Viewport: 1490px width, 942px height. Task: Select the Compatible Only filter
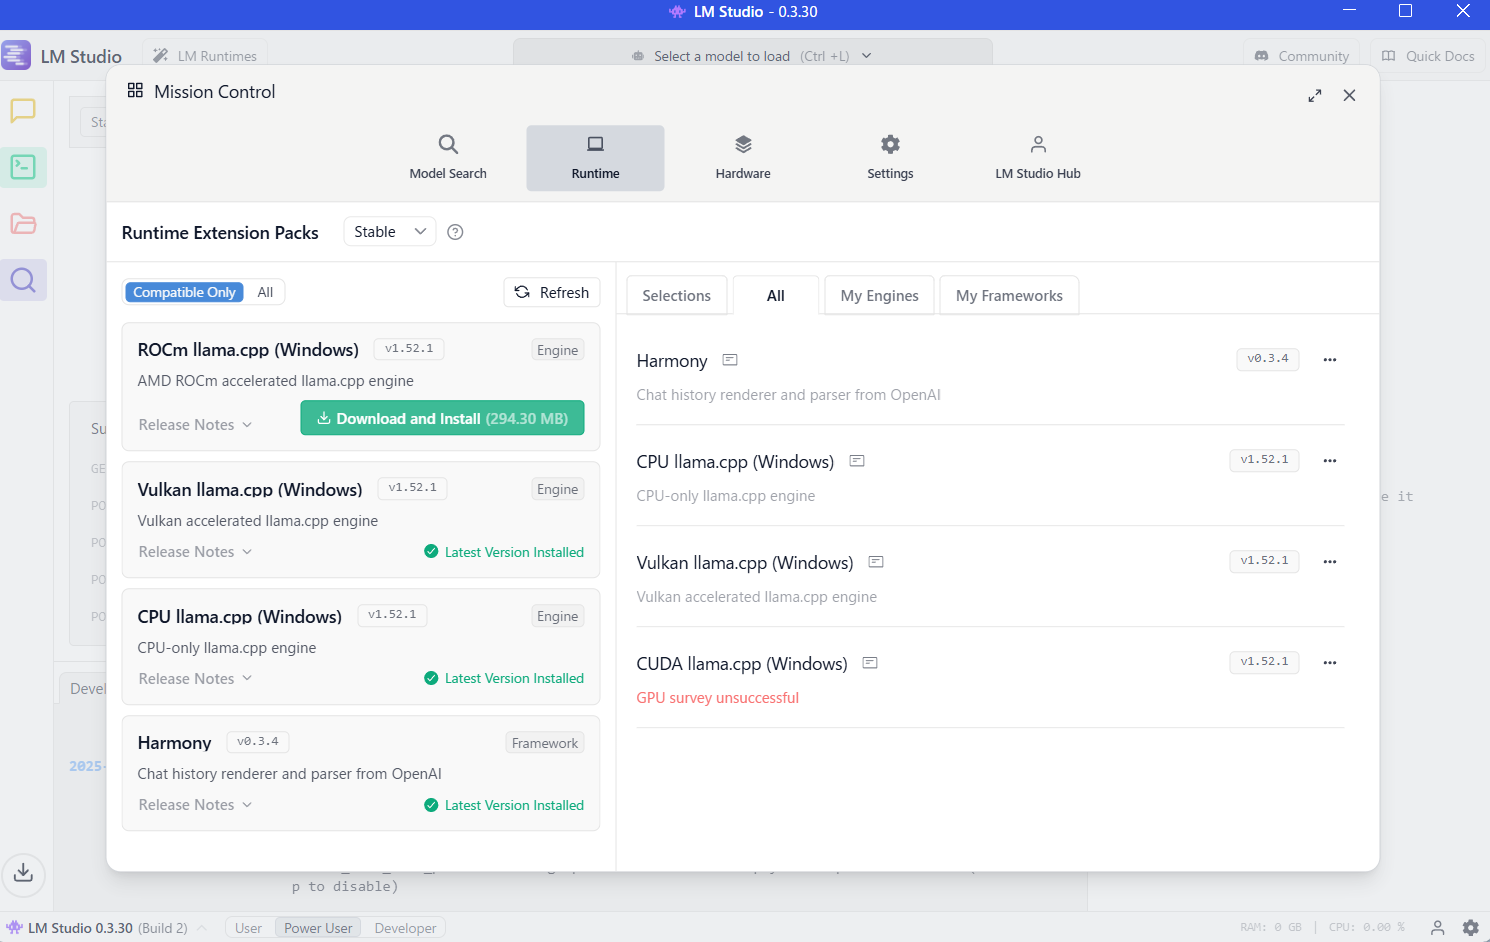pyautogui.click(x=185, y=292)
